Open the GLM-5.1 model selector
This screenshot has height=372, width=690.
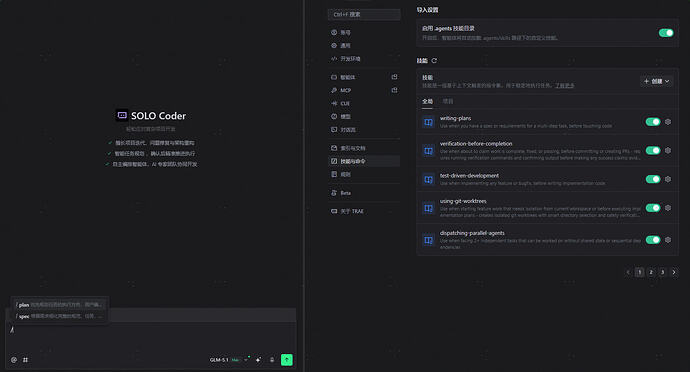(228, 360)
